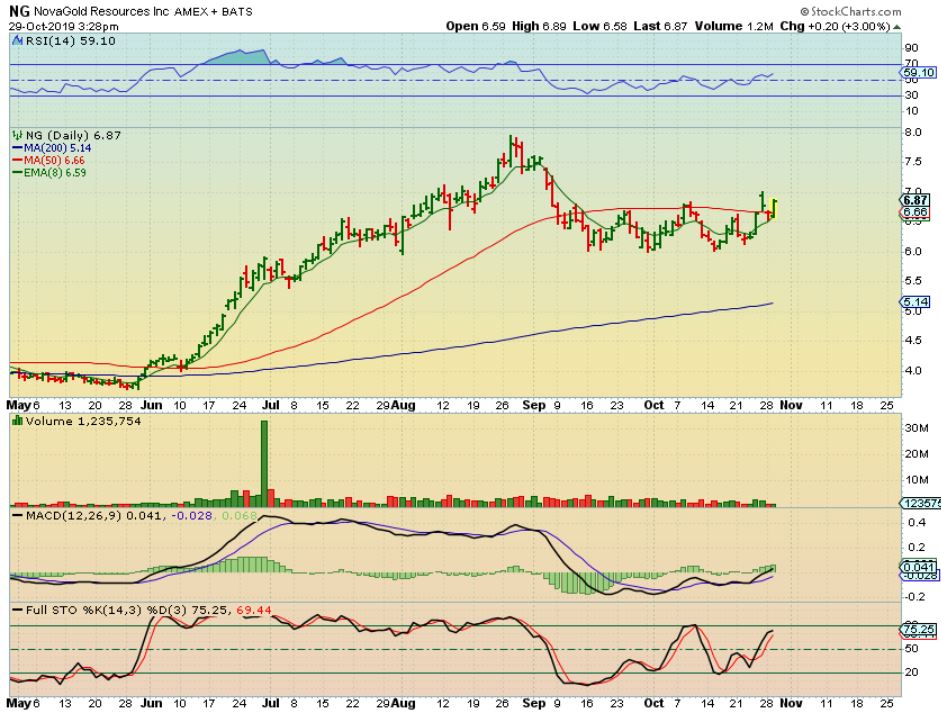This screenshot has height=715, width=941.
Task: Click the bar icon before Volume label
Action: (17, 421)
